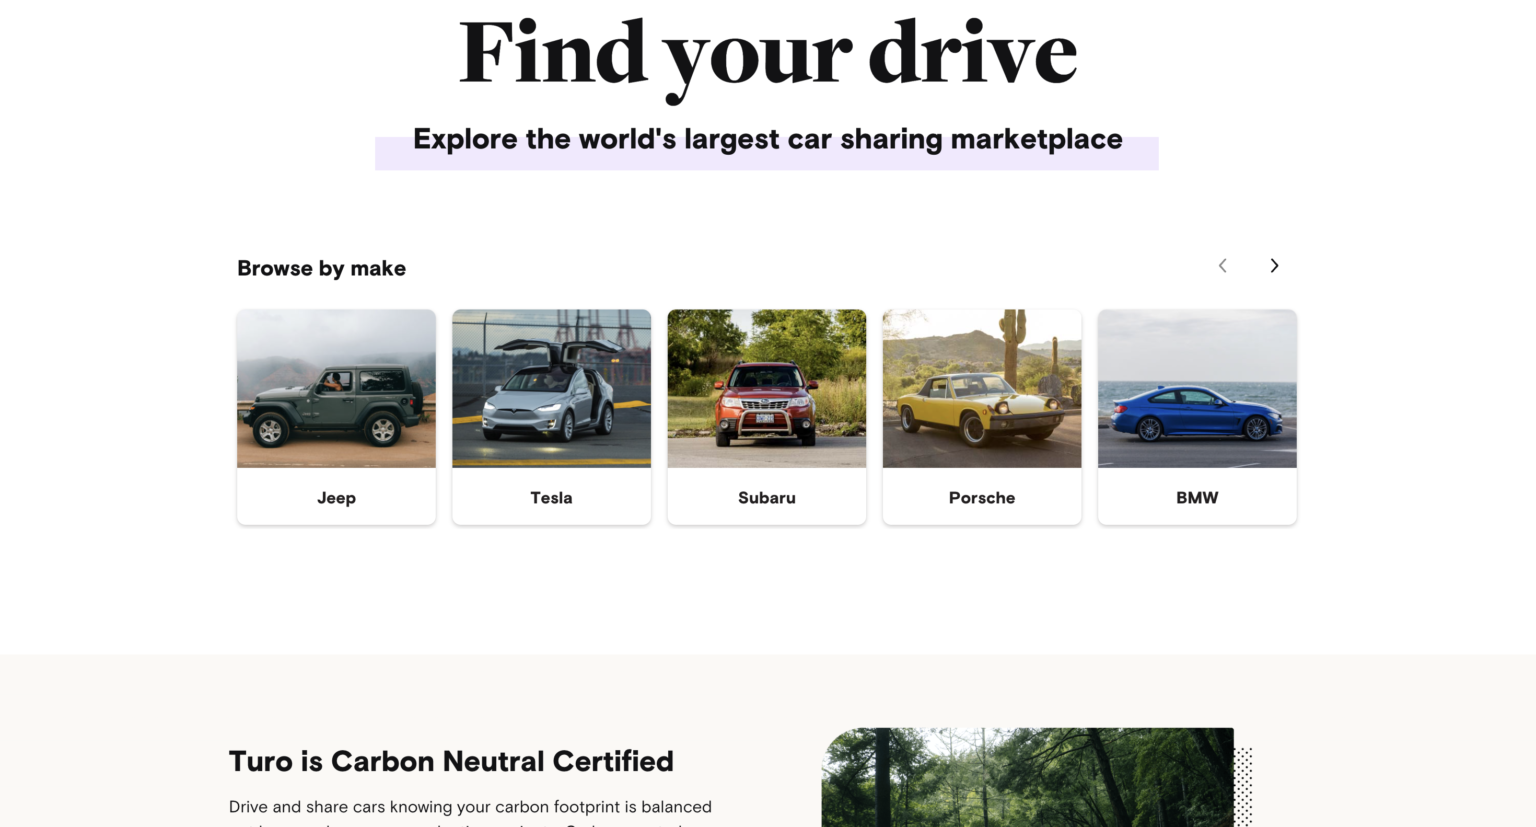Open the yellow Porsche car photo

click(x=982, y=388)
